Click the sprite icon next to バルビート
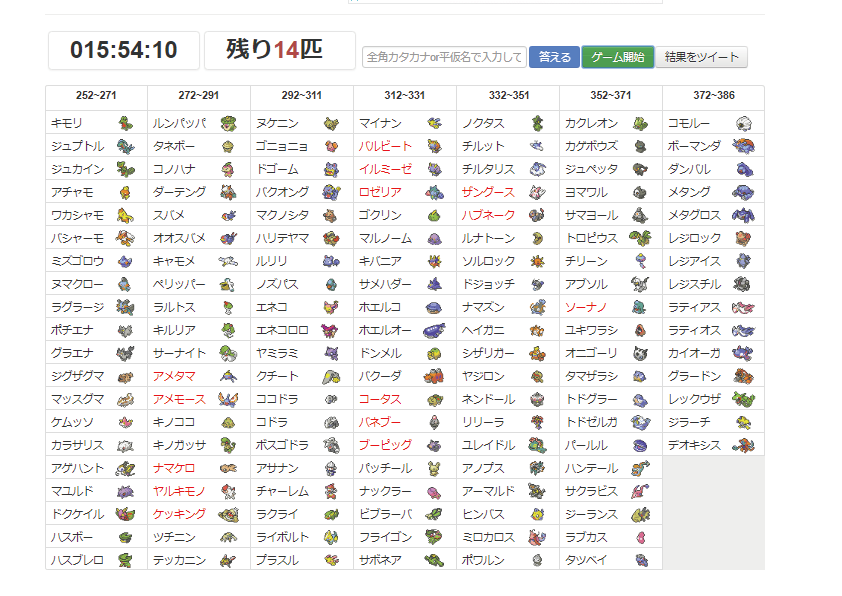Image resolution: width=842 pixels, height=596 pixels. click(x=434, y=147)
